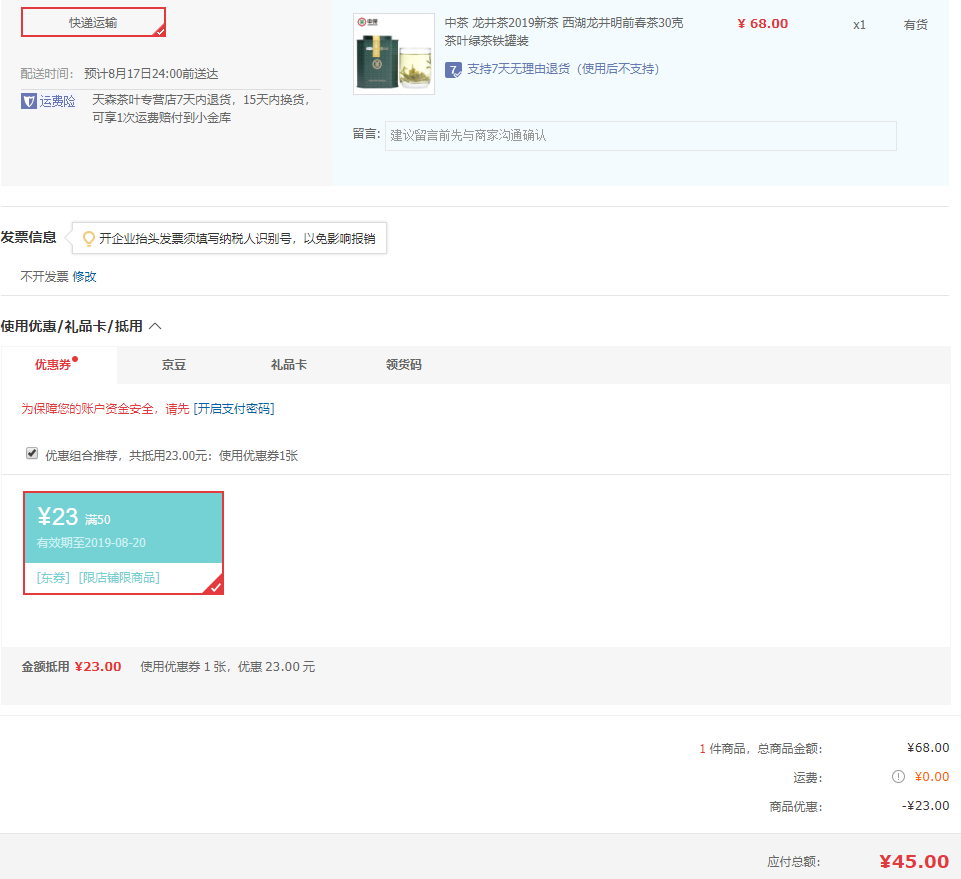Click the 运费险 shield icon
Viewport: 961px width, 879px height.
[29, 101]
